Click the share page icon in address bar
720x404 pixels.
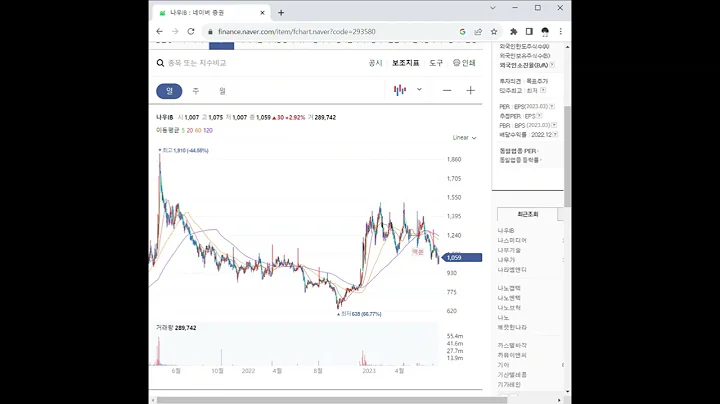point(478,32)
